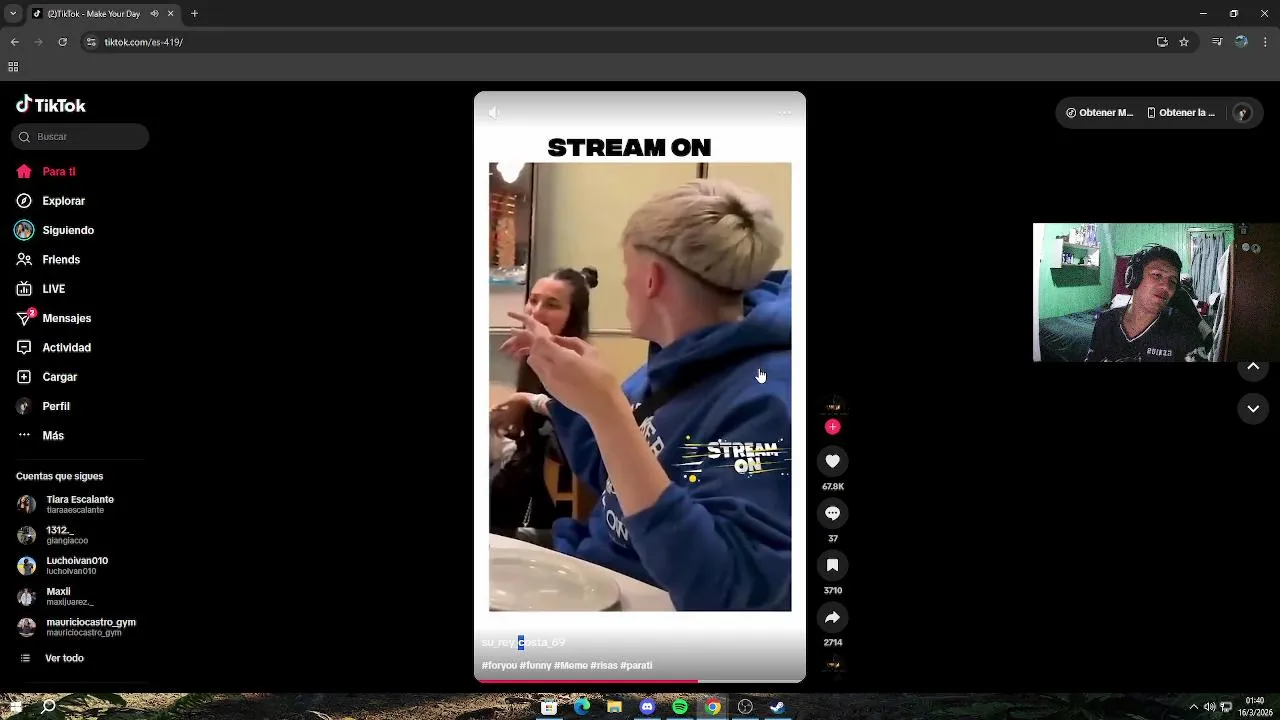The width and height of the screenshot is (1280, 720).
Task: Bookmark this page with star icon
Action: (x=1184, y=42)
